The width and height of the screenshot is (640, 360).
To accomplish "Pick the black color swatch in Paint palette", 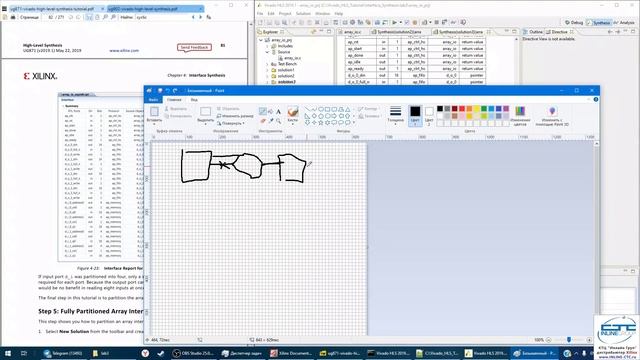I will point(440,109).
